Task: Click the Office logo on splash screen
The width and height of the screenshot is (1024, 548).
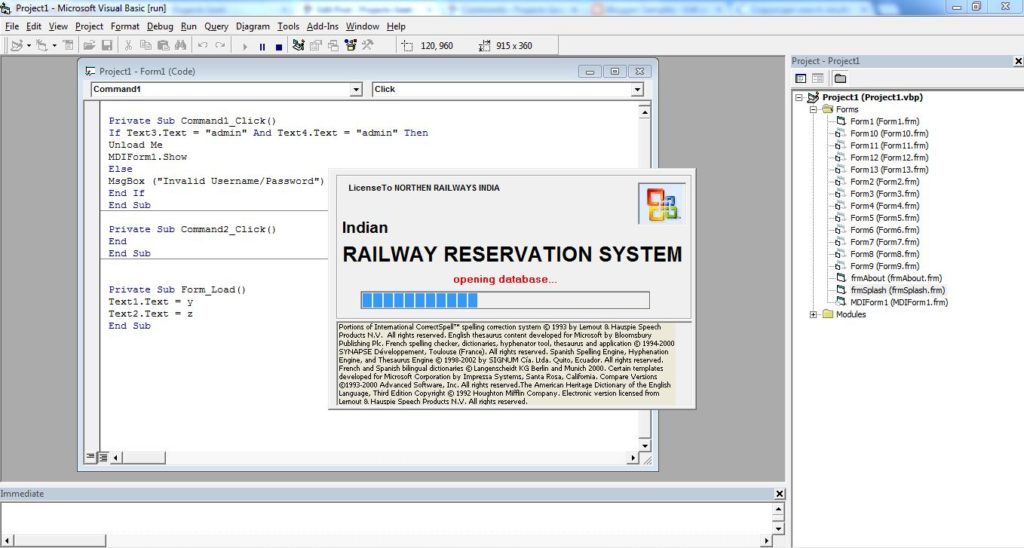Action: point(662,204)
